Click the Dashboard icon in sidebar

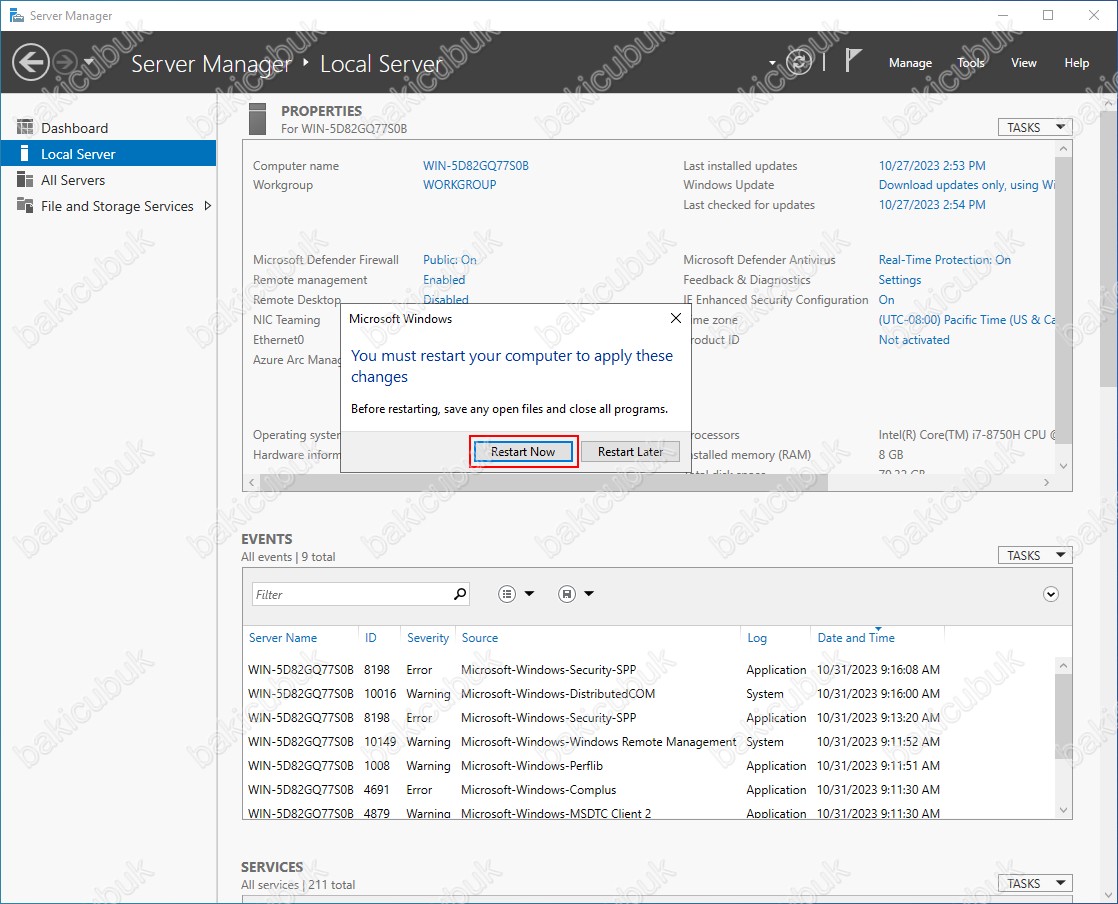(25, 128)
